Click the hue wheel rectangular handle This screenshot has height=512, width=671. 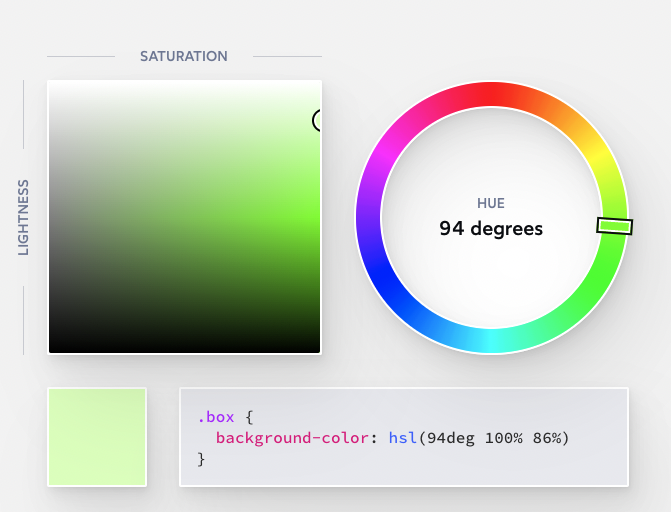[x=615, y=226]
